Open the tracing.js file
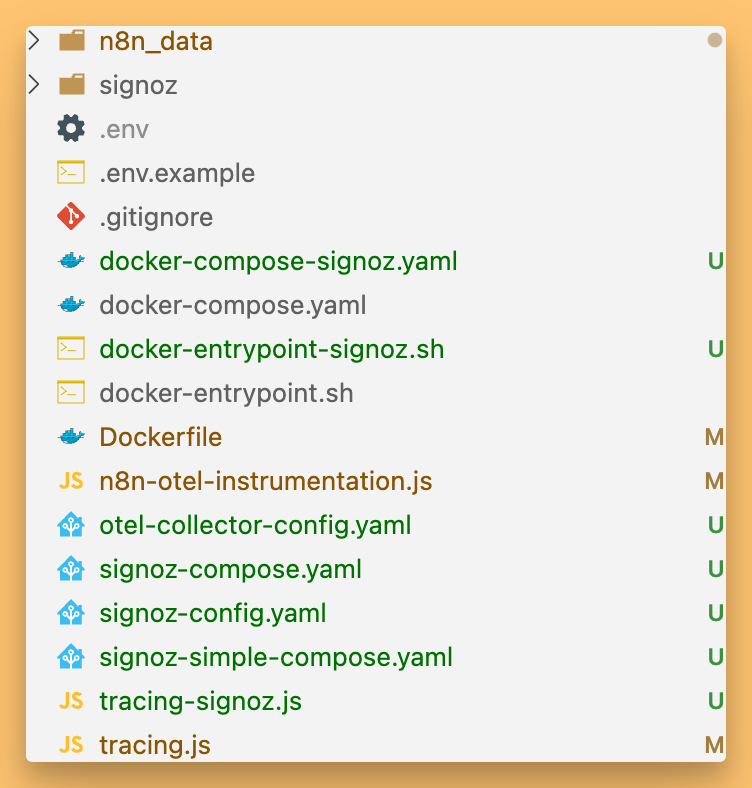This screenshot has width=752, height=788. pos(155,745)
